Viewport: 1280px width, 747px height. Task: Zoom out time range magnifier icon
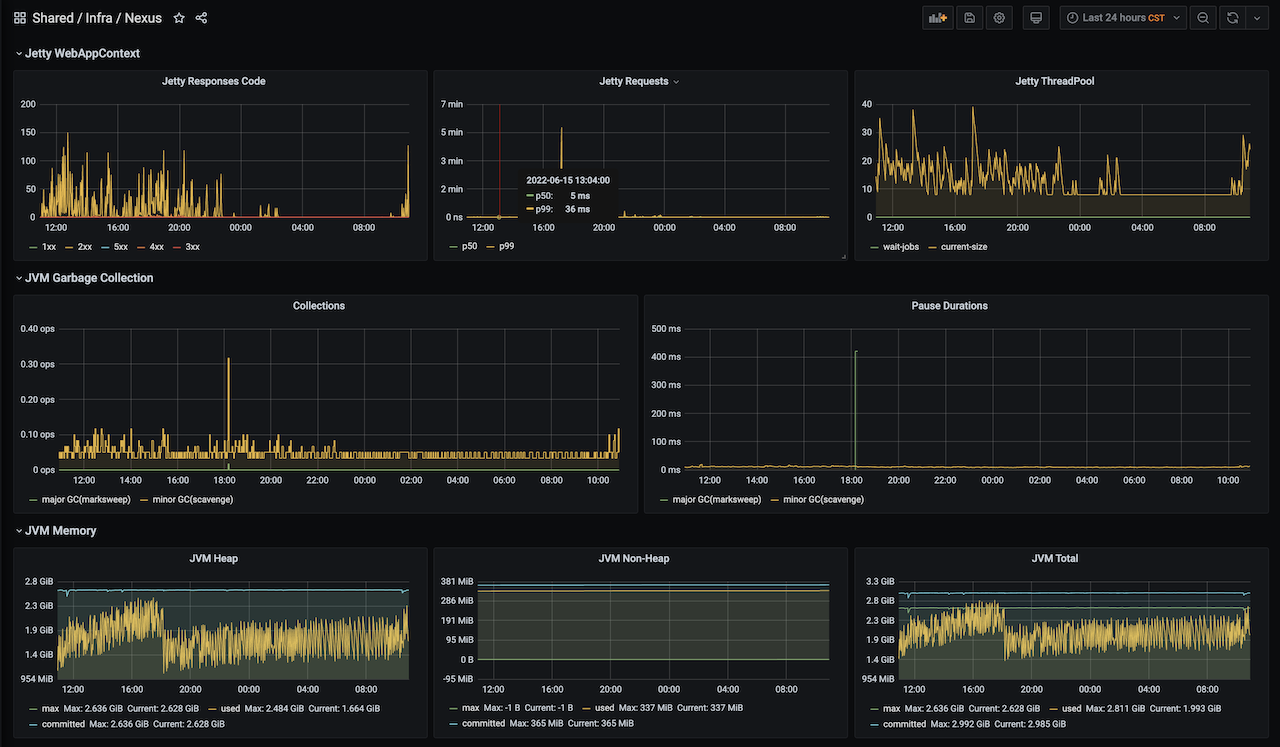click(x=1203, y=18)
